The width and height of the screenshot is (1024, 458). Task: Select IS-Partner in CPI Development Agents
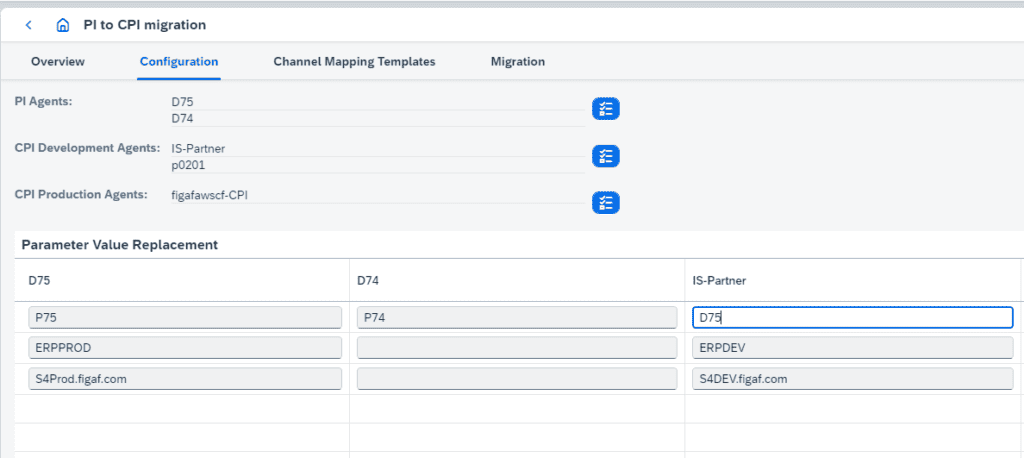point(198,149)
